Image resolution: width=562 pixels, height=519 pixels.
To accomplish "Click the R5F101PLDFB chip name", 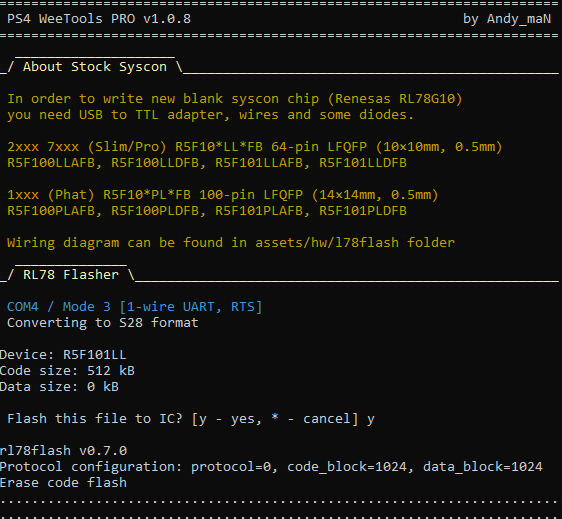I will point(363,211).
